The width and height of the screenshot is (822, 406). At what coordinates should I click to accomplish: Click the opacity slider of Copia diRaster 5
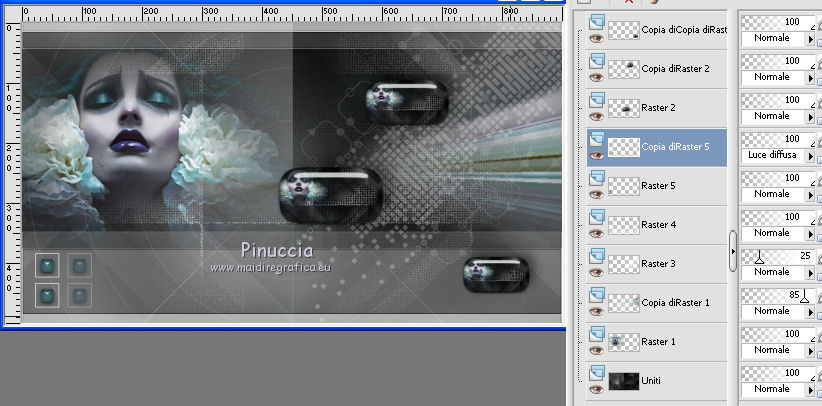pyautogui.click(x=778, y=140)
